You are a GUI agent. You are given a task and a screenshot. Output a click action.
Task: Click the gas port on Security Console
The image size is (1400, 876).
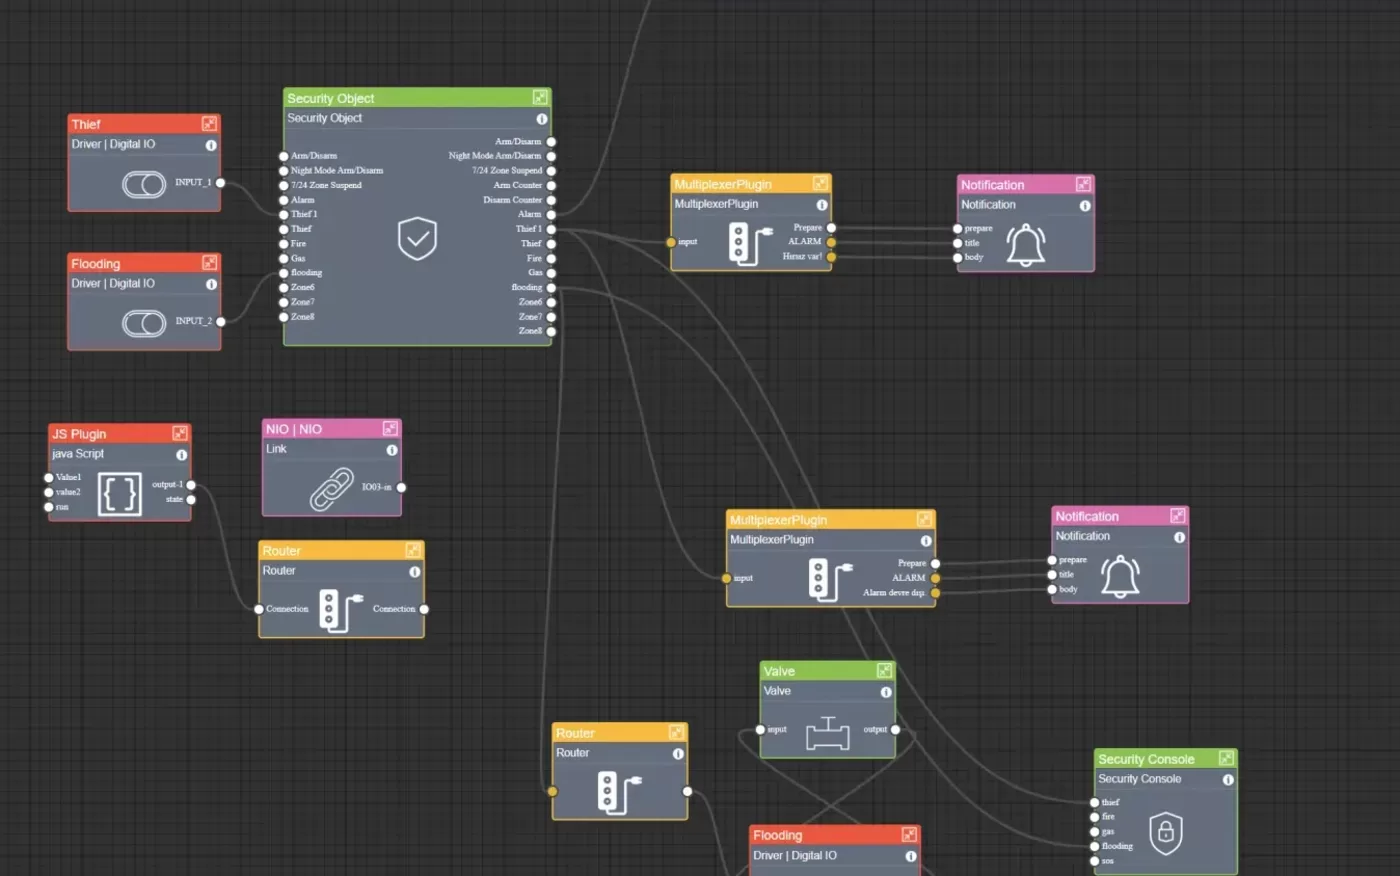point(1094,832)
